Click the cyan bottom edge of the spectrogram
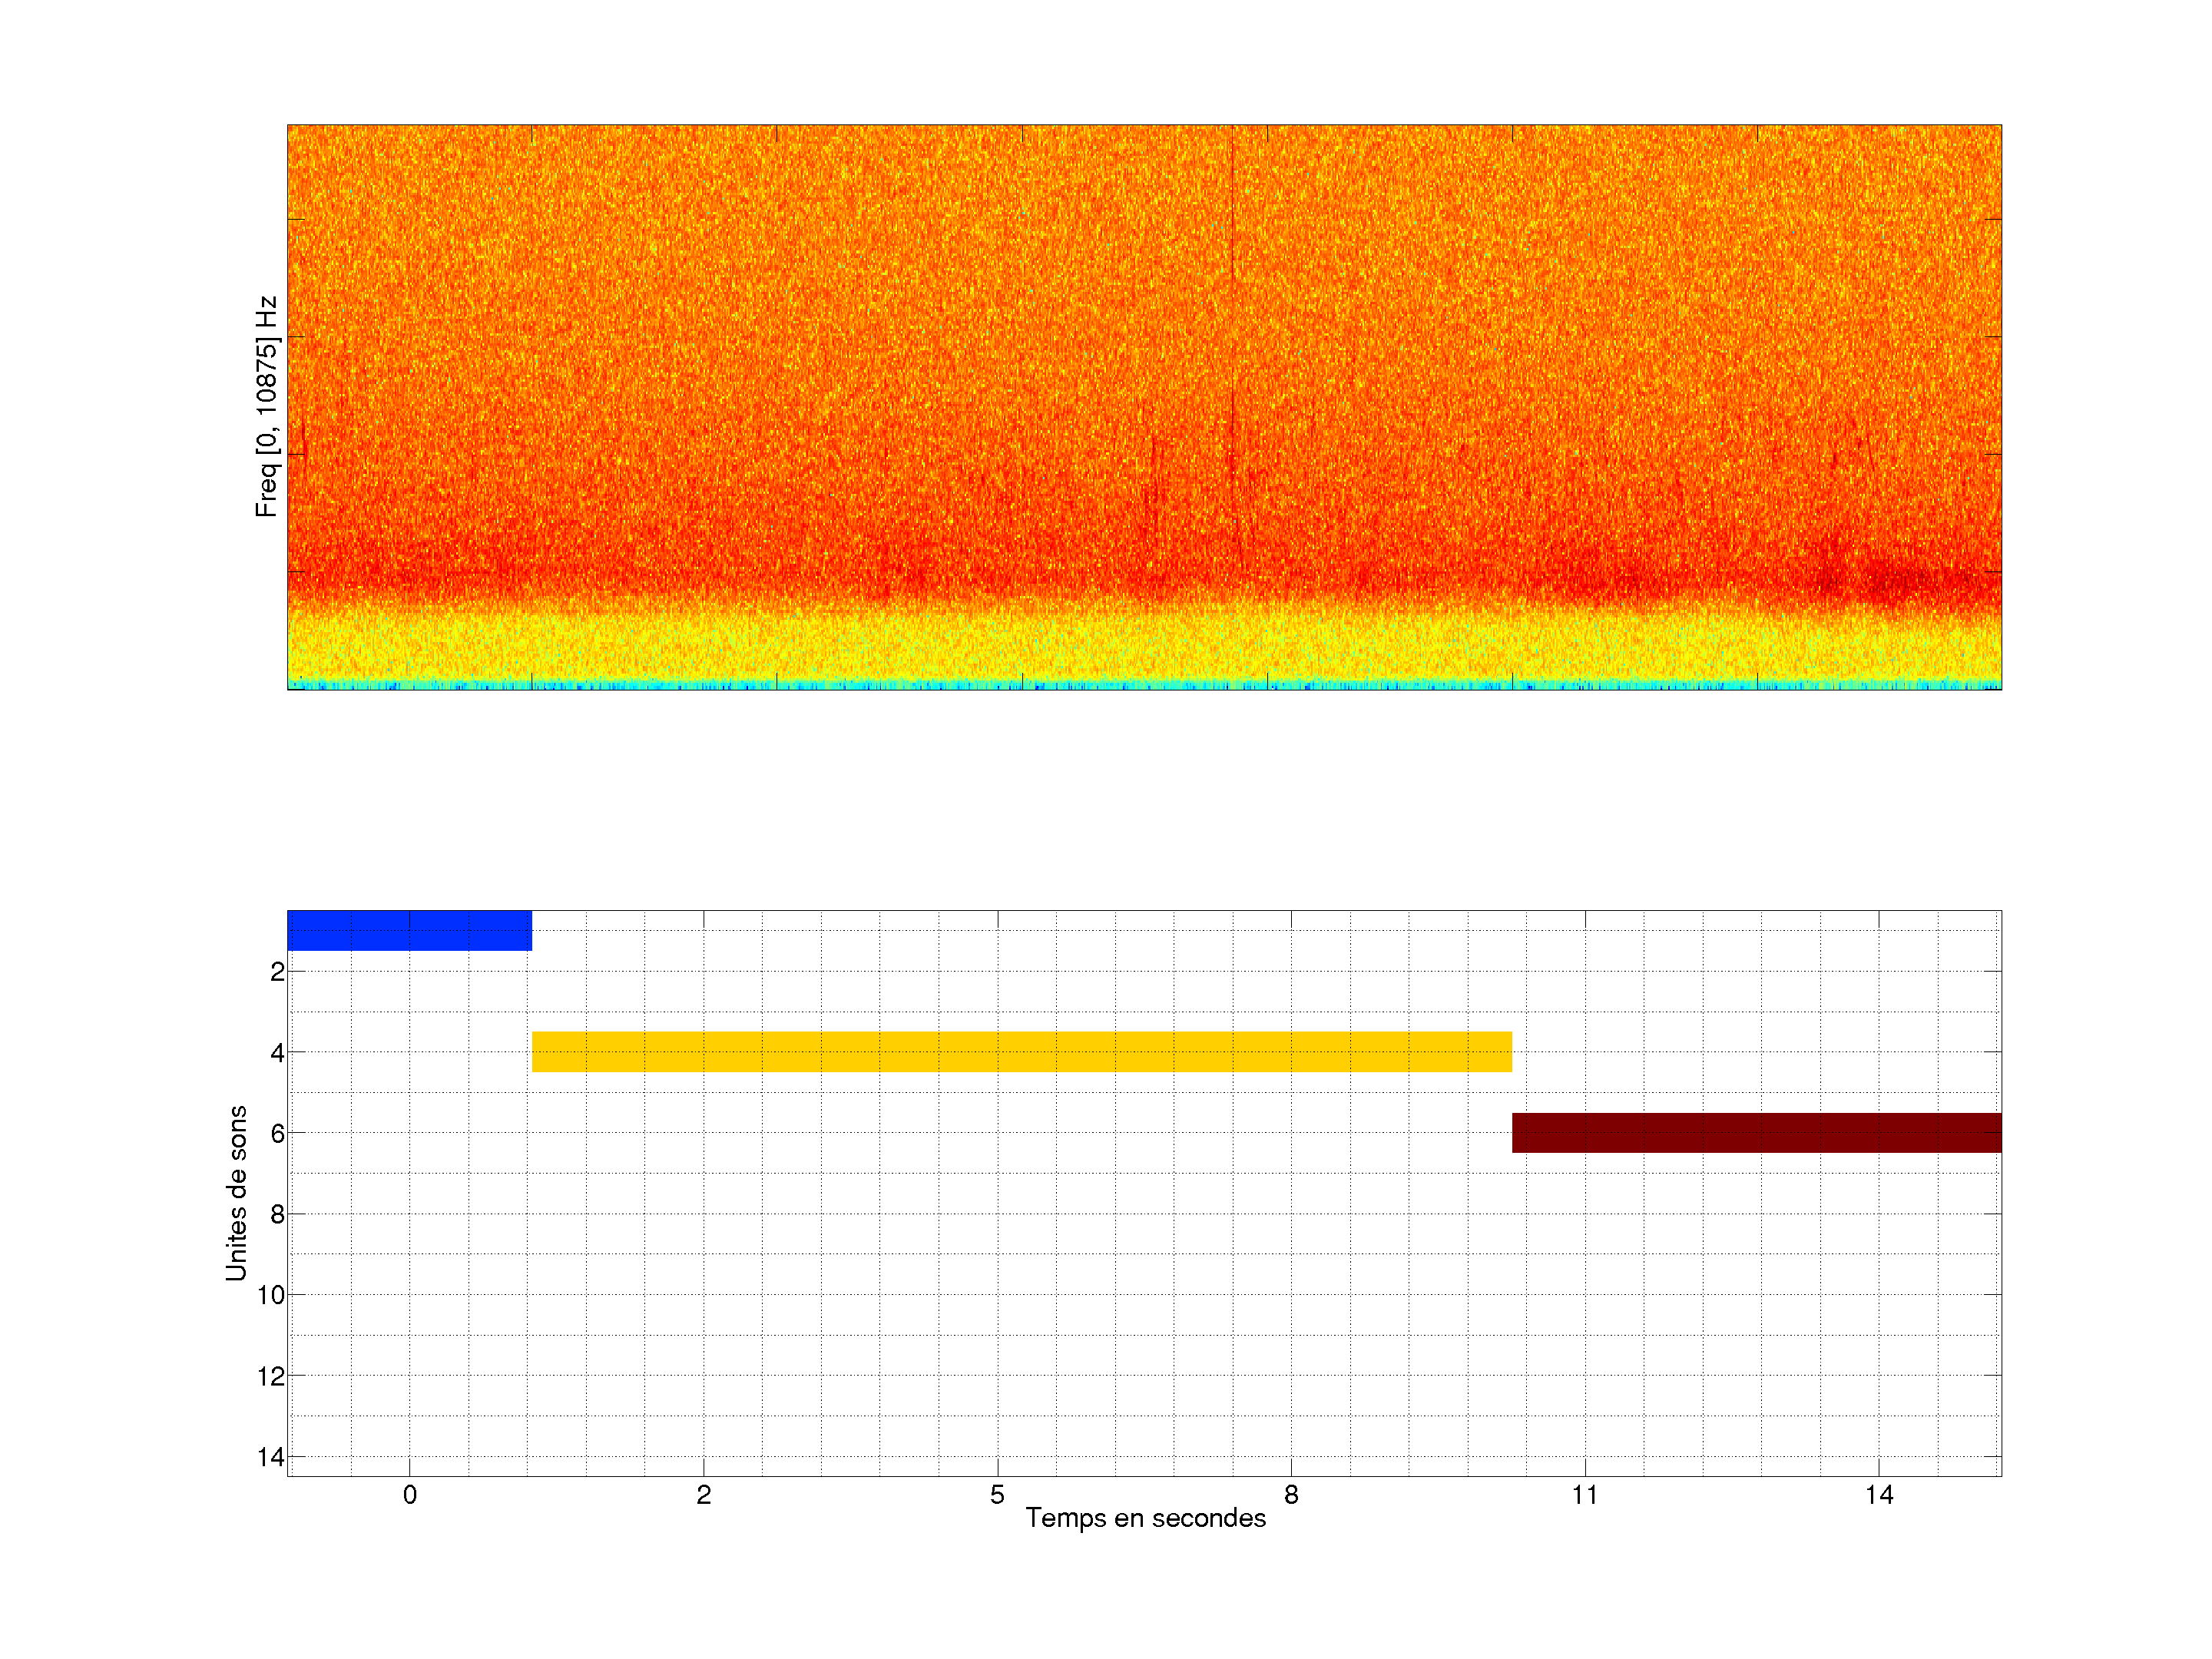 tap(1144, 685)
